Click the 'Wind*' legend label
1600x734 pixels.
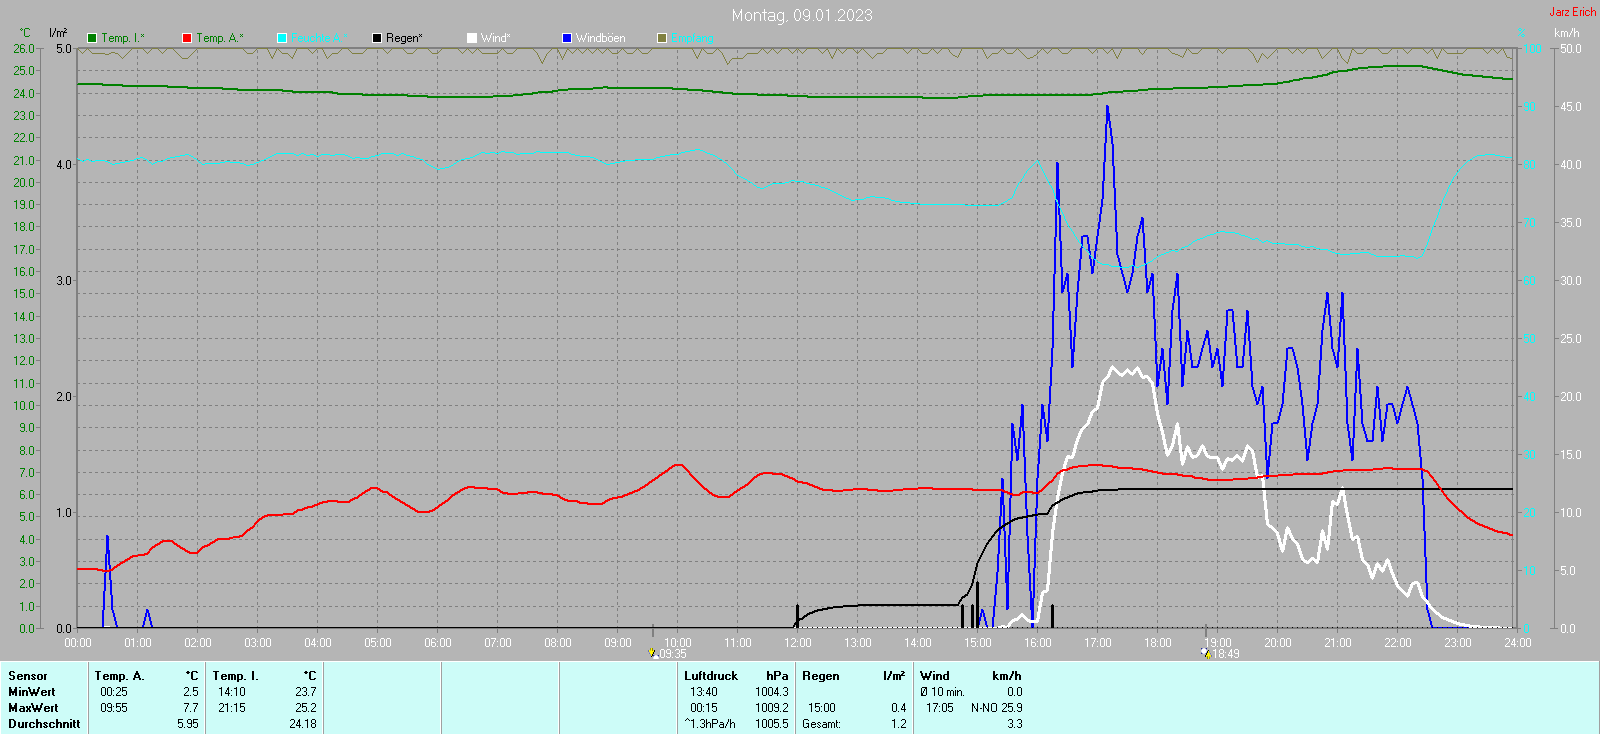click(x=496, y=38)
